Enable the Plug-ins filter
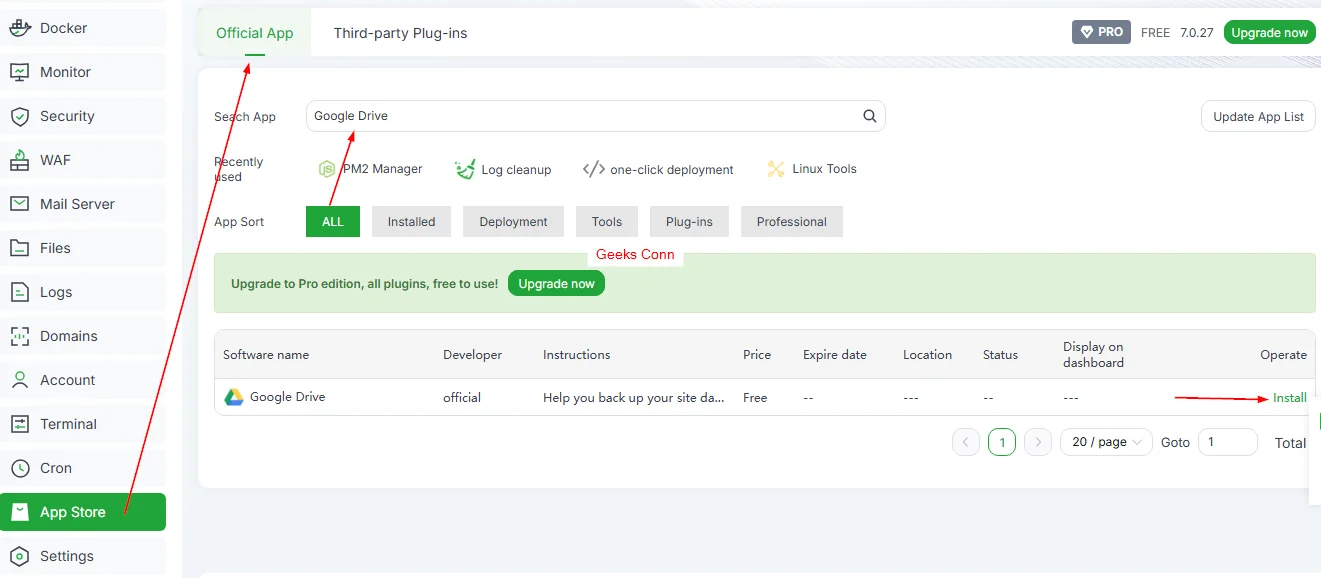The width and height of the screenshot is (1321, 578). click(688, 221)
